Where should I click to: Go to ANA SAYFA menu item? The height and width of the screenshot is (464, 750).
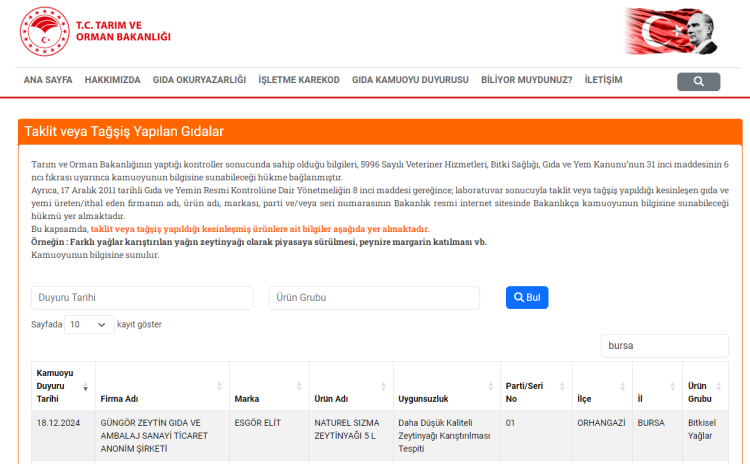tap(48, 80)
